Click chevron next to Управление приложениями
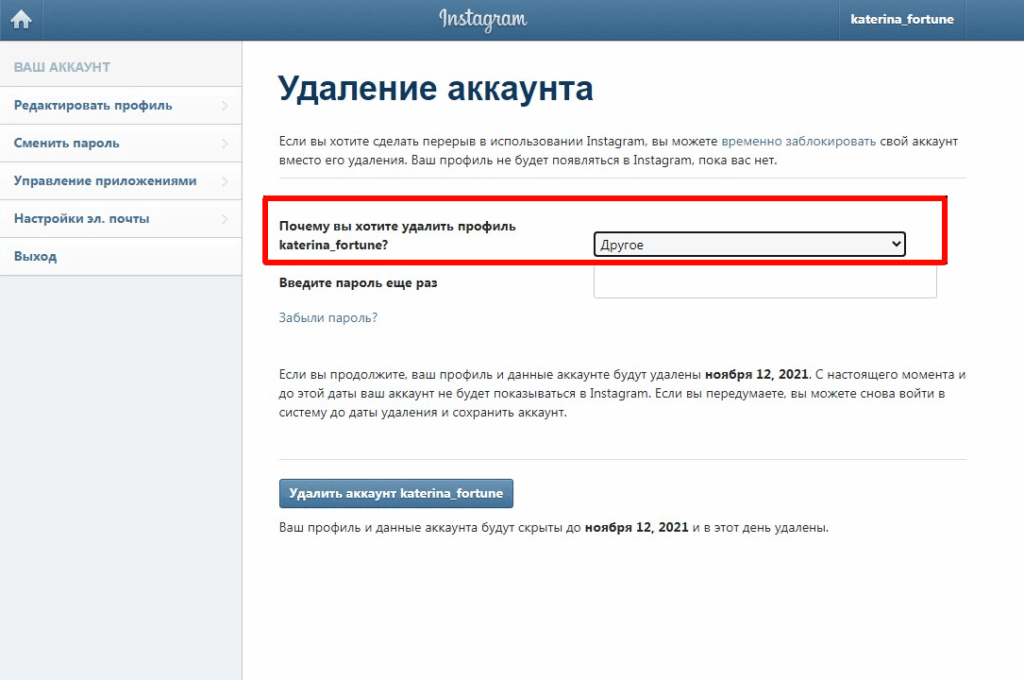This screenshot has height=680, width=1024. (225, 181)
